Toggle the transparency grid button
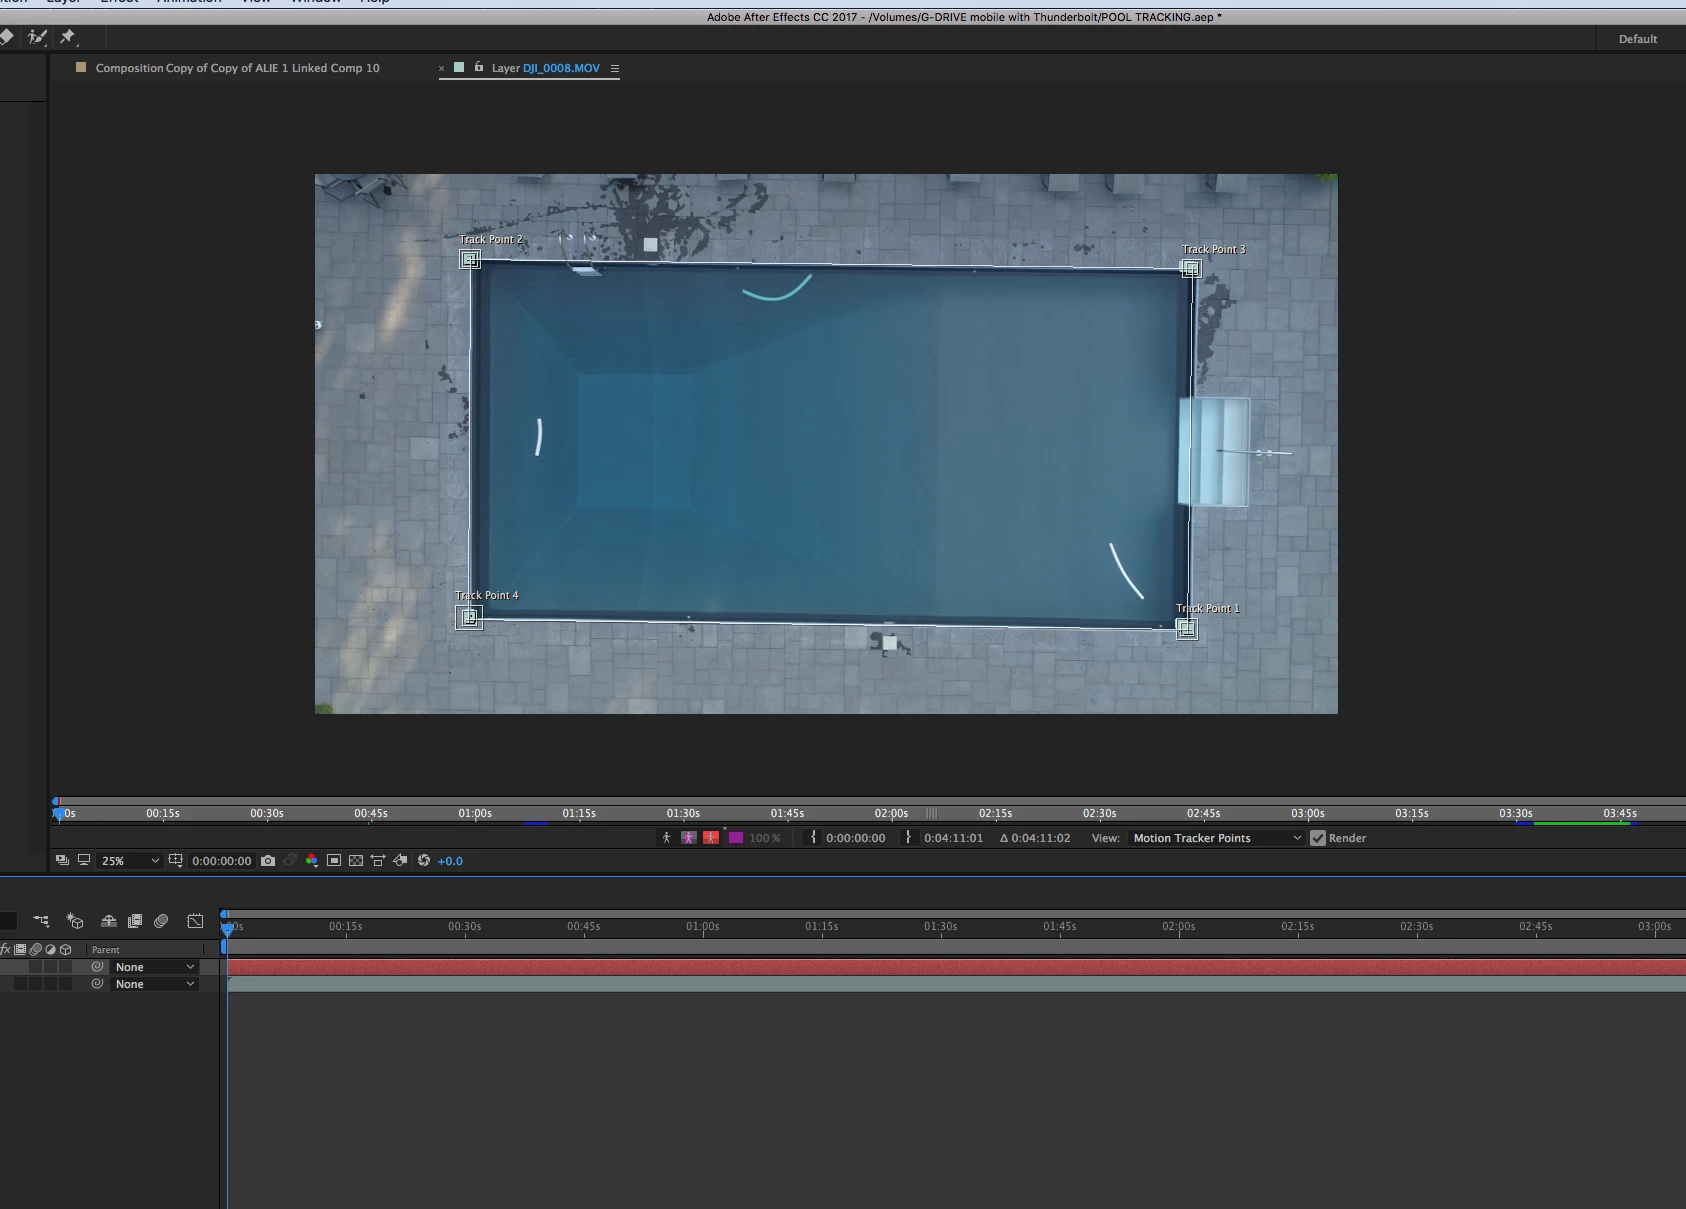Image resolution: width=1686 pixels, height=1209 pixels. (356, 861)
